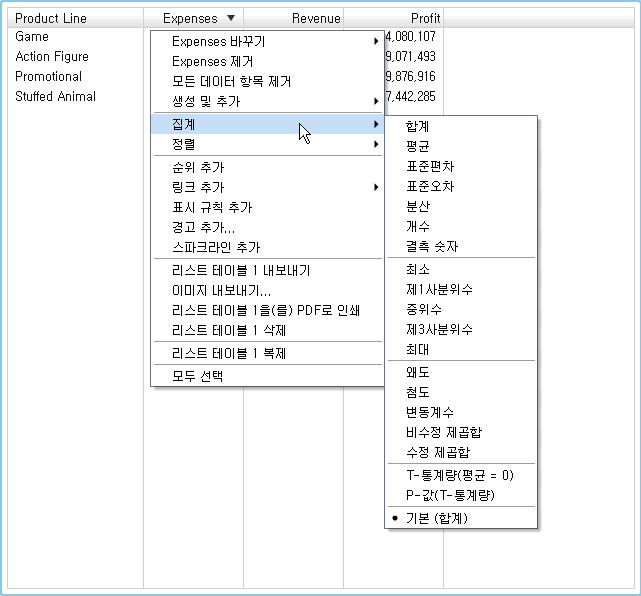The image size is (641, 596).
Task: Select '최대' maximum aggregation
Action: click(x=417, y=349)
